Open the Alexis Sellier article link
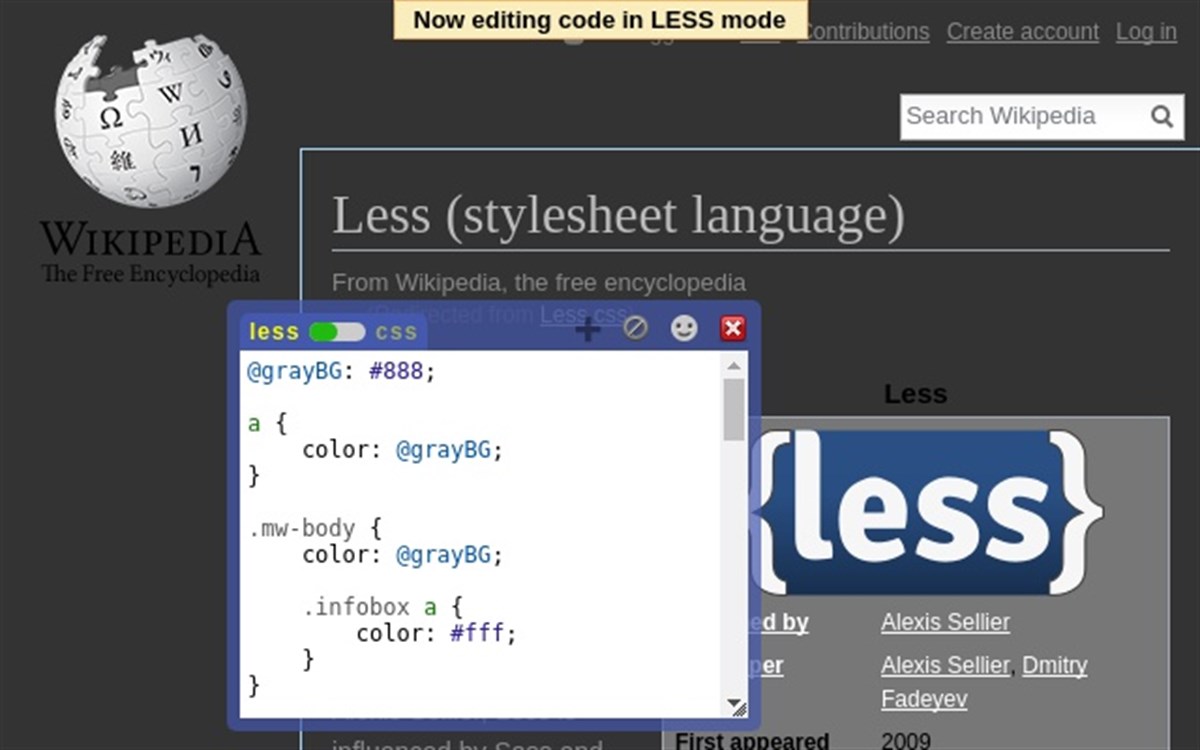Viewport: 1200px width, 750px height. [x=944, y=622]
